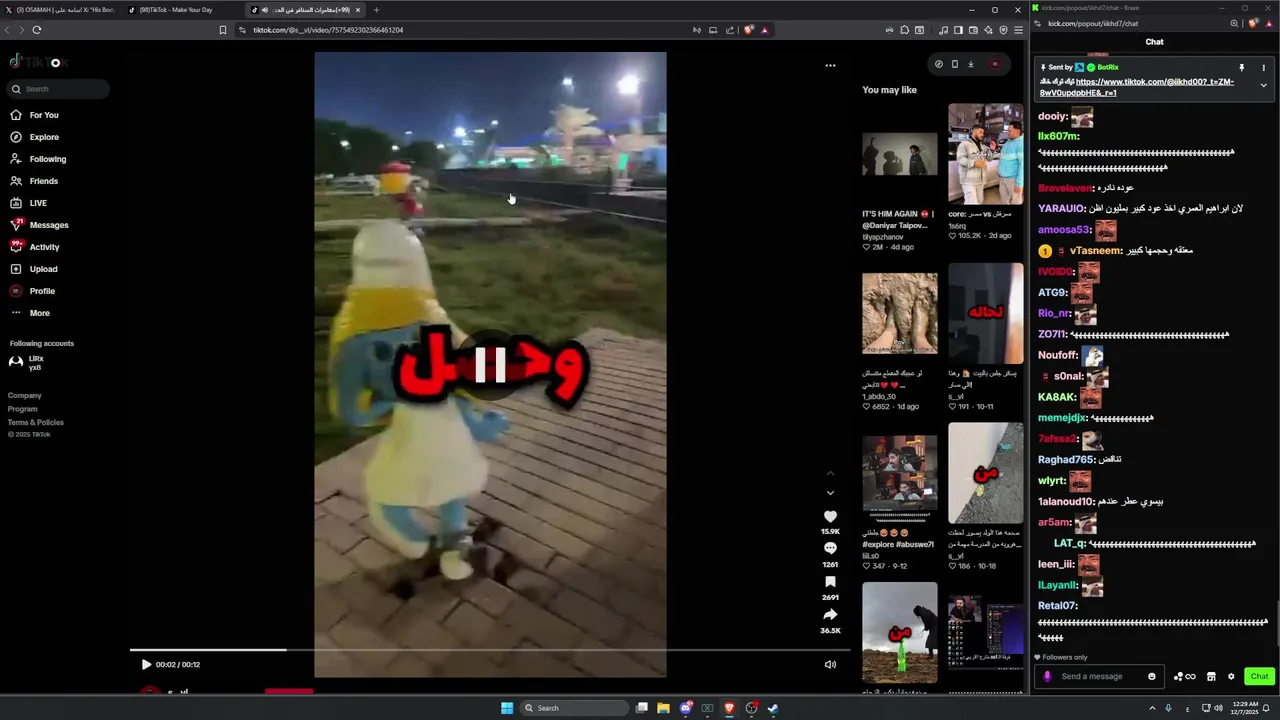Open a new browser tab

[376, 10]
